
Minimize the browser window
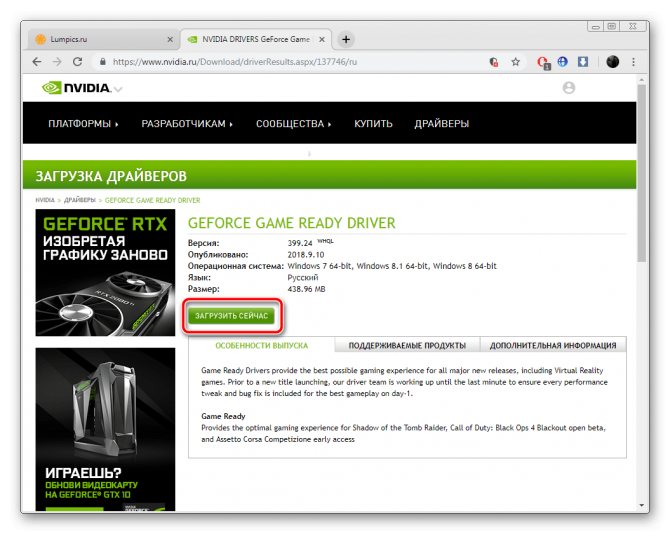pos(596,27)
